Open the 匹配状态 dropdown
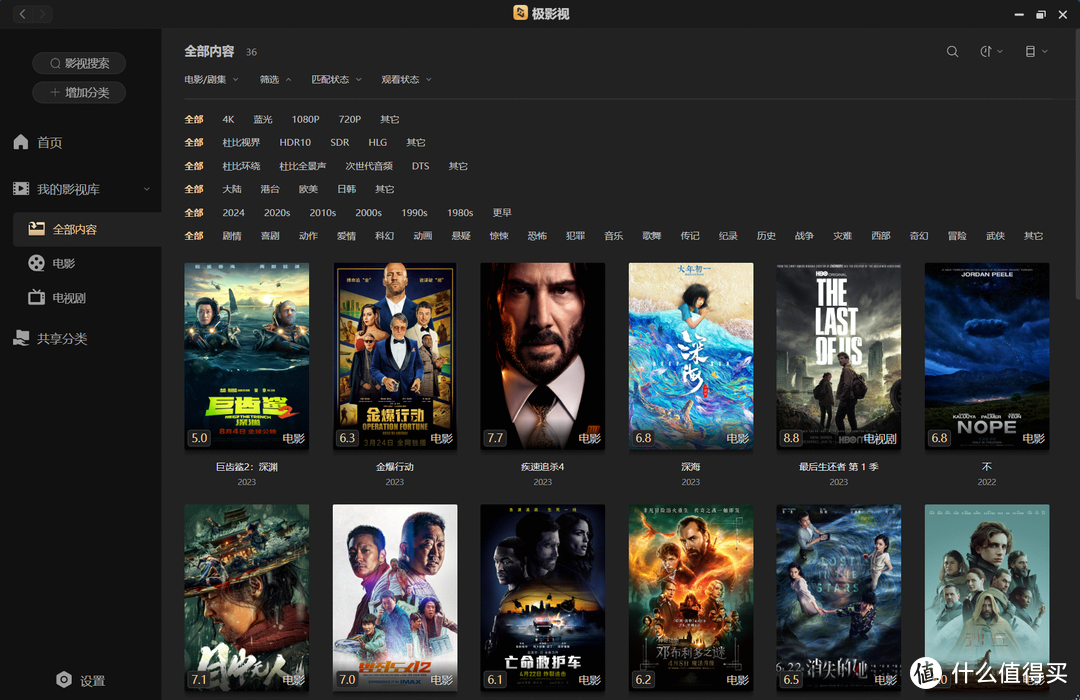Image resolution: width=1080 pixels, height=700 pixels. pyautogui.click(x=337, y=79)
